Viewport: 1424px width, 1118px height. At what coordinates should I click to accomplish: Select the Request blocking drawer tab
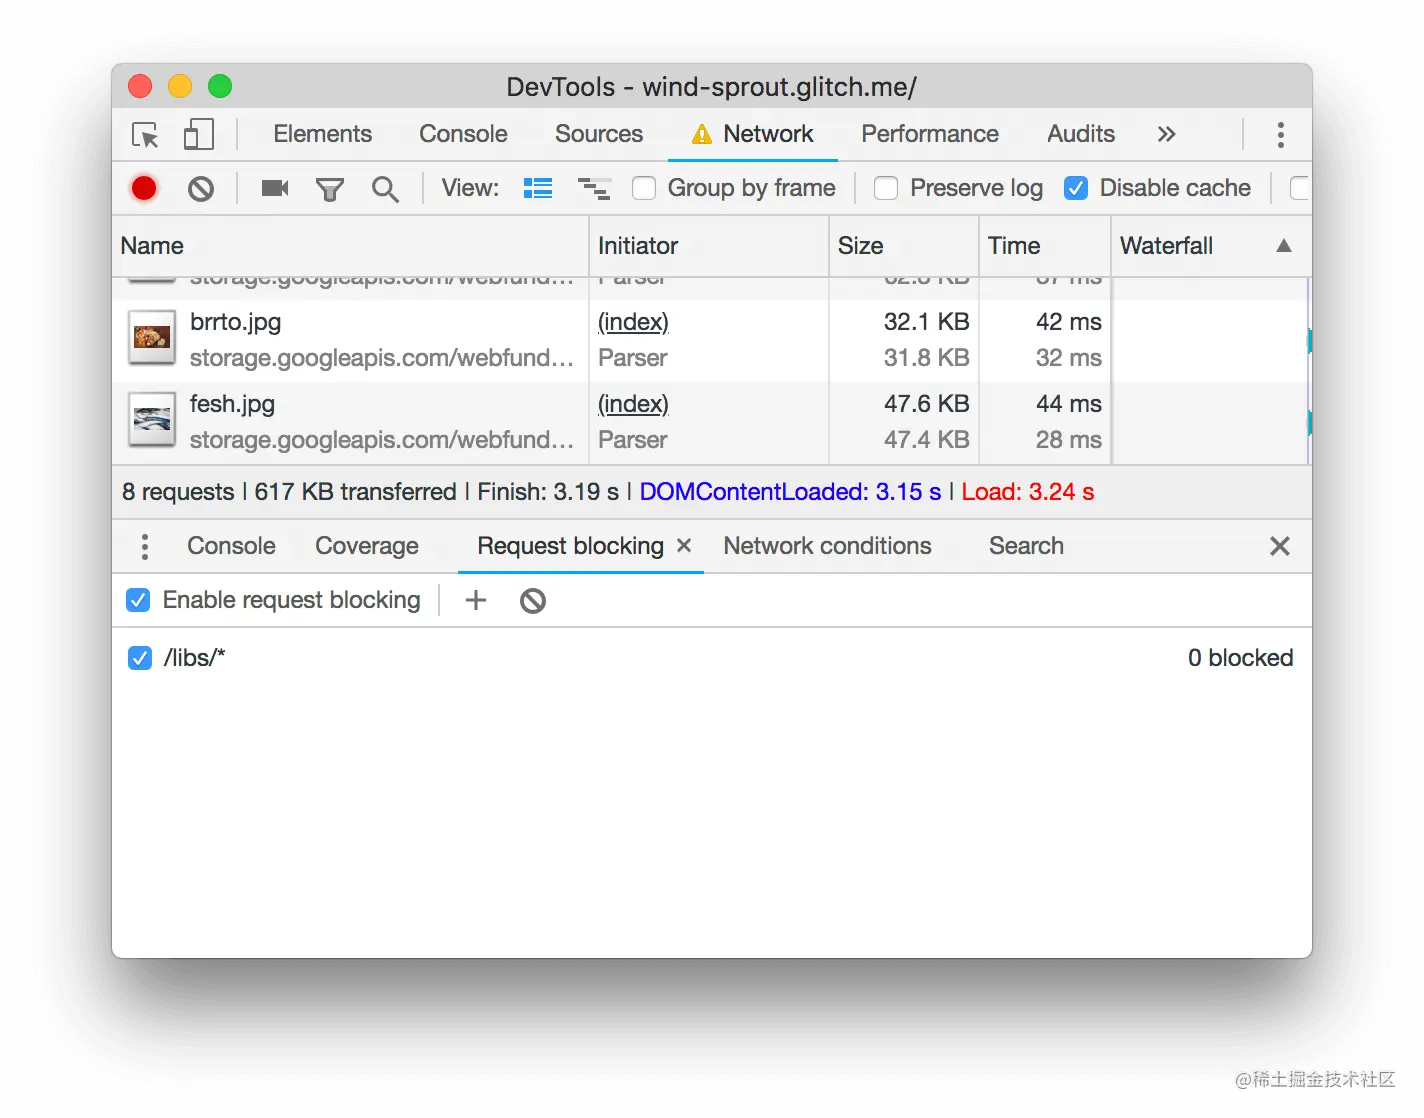point(570,546)
